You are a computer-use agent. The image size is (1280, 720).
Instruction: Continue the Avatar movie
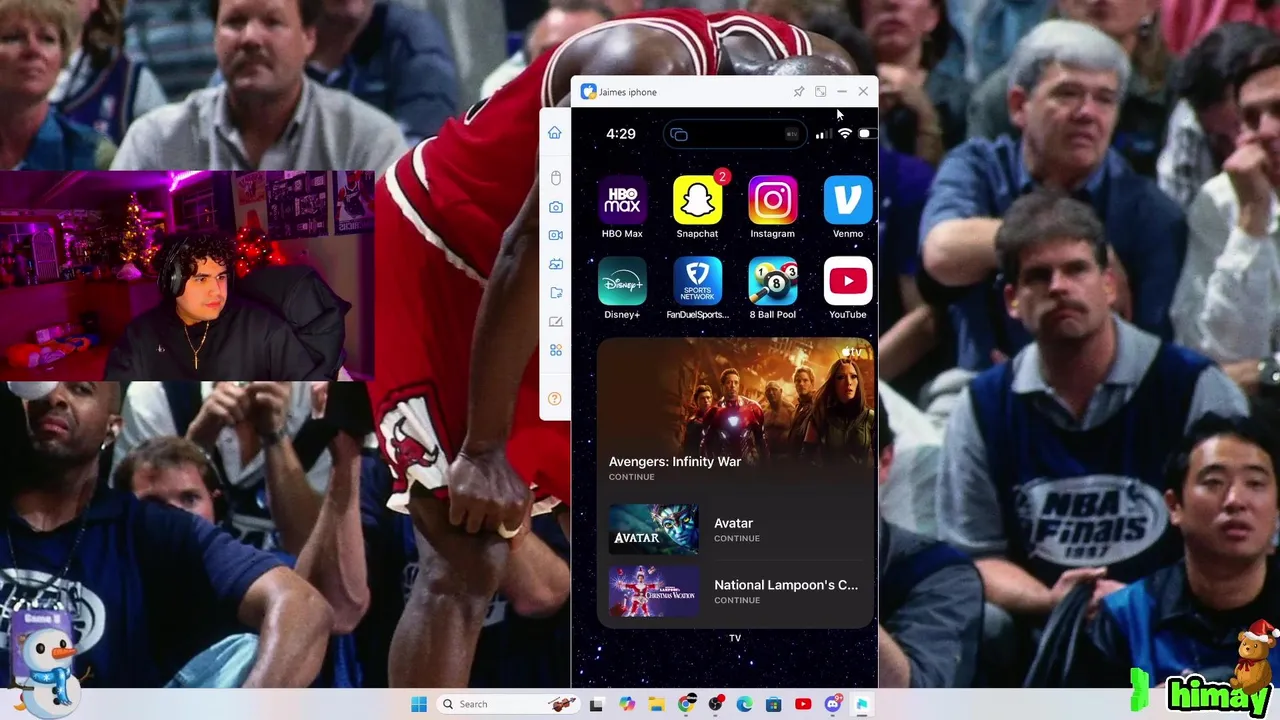coord(736,530)
